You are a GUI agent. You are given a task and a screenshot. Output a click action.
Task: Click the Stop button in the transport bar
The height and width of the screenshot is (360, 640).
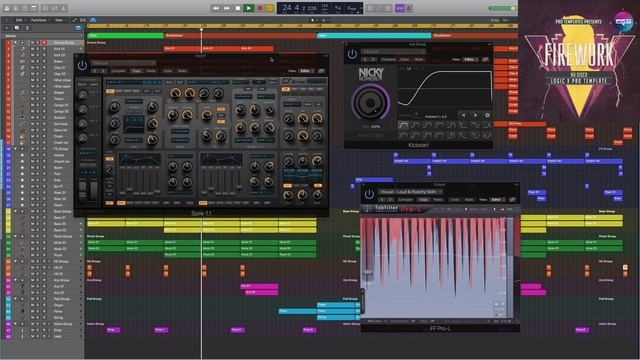[x=238, y=8]
